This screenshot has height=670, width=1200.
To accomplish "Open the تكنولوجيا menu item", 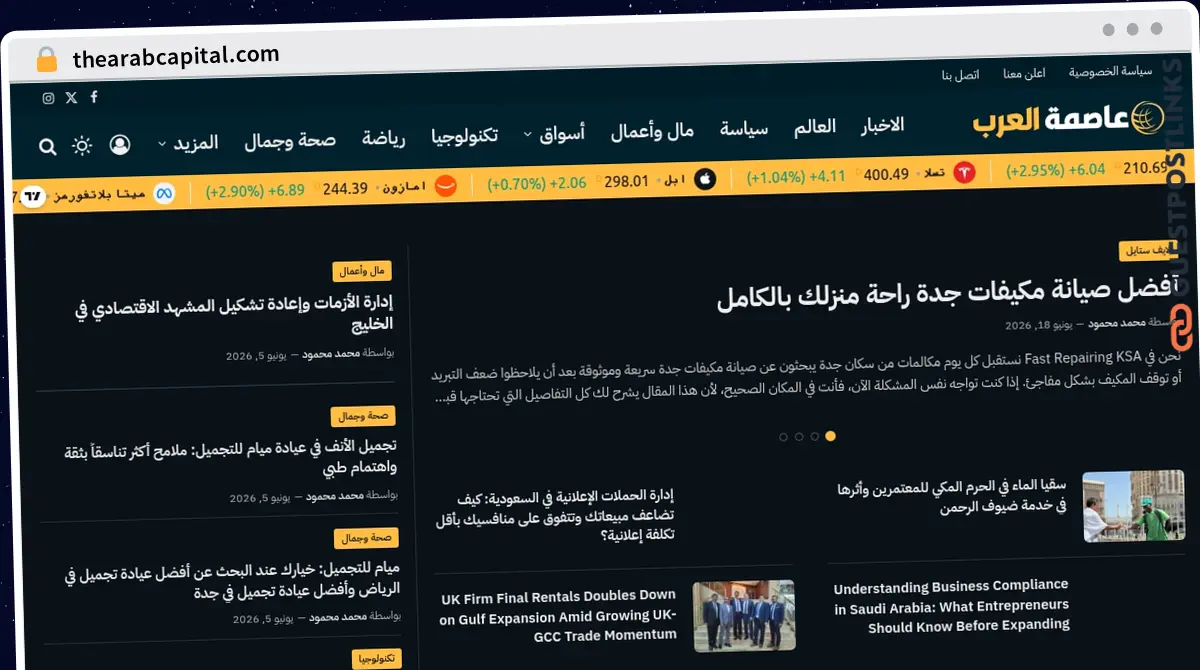I will [x=464, y=136].
